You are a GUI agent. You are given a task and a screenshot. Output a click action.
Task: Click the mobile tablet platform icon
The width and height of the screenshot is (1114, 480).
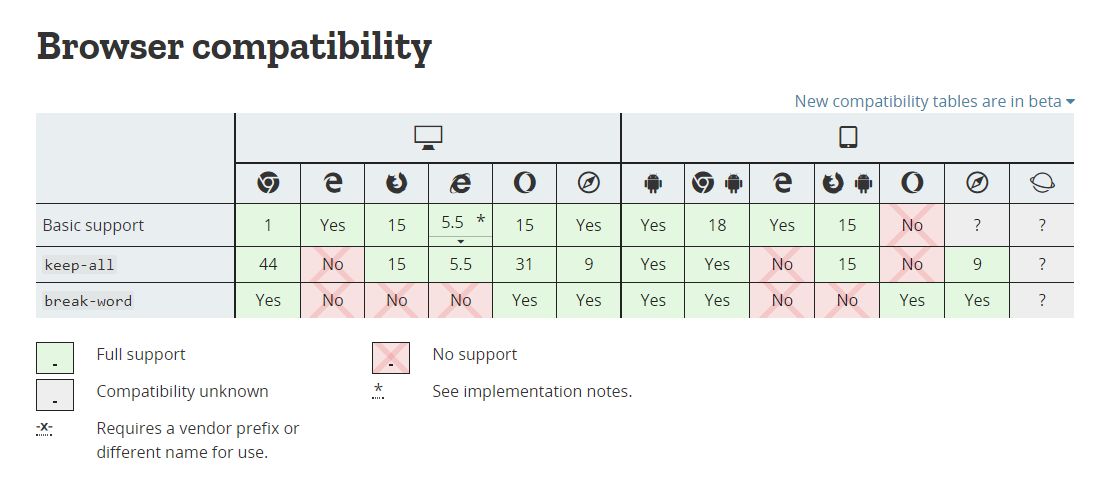pyautogui.click(x=848, y=137)
